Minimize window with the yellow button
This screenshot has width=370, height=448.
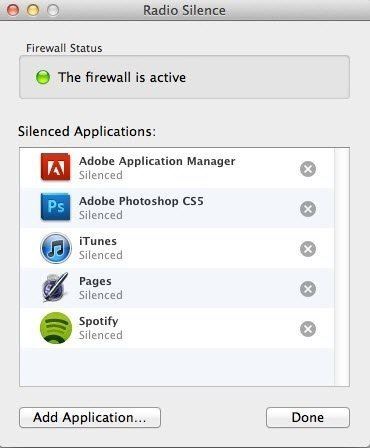pyautogui.click(x=33, y=10)
